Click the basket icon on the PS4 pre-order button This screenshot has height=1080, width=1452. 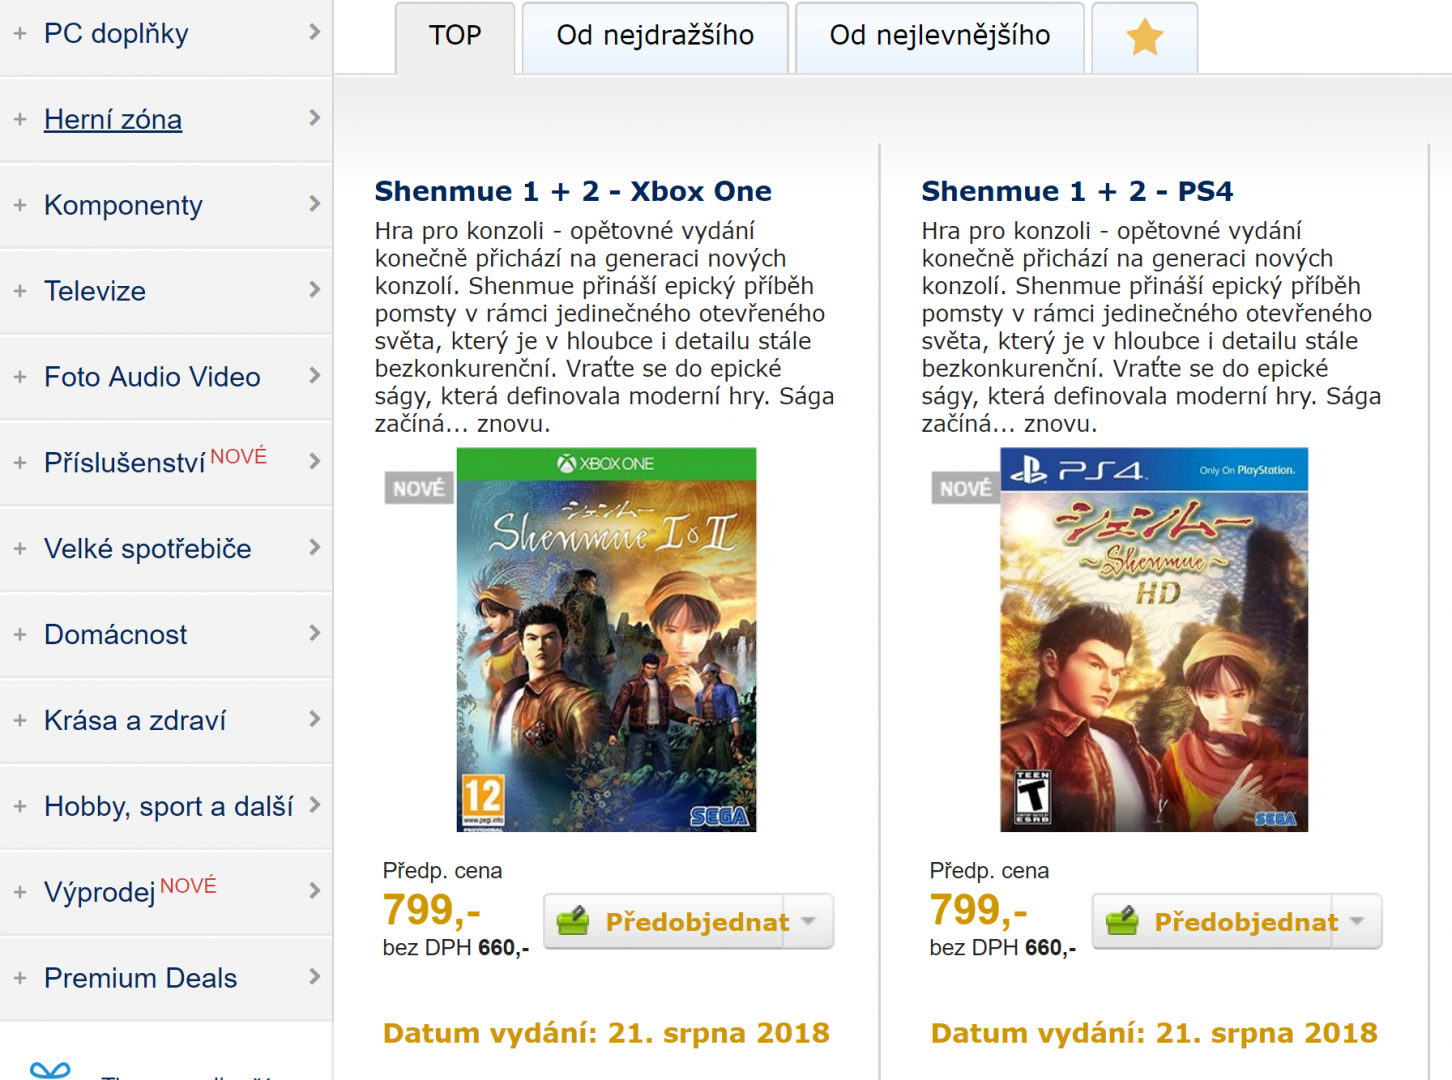[x=1122, y=921]
